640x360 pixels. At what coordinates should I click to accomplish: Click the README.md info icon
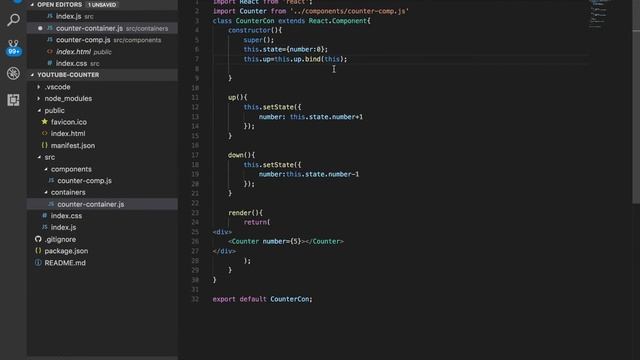(38, 262)
